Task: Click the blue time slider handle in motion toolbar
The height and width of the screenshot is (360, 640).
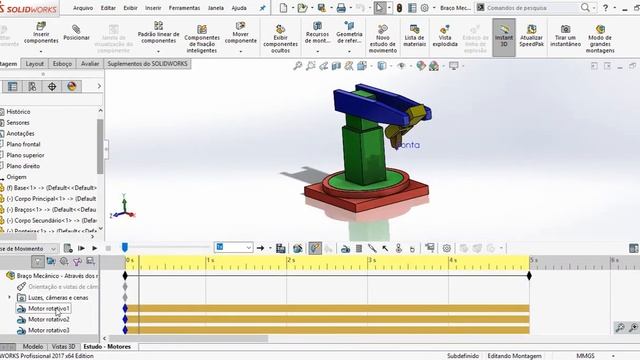Action: [x=125, y=247]
